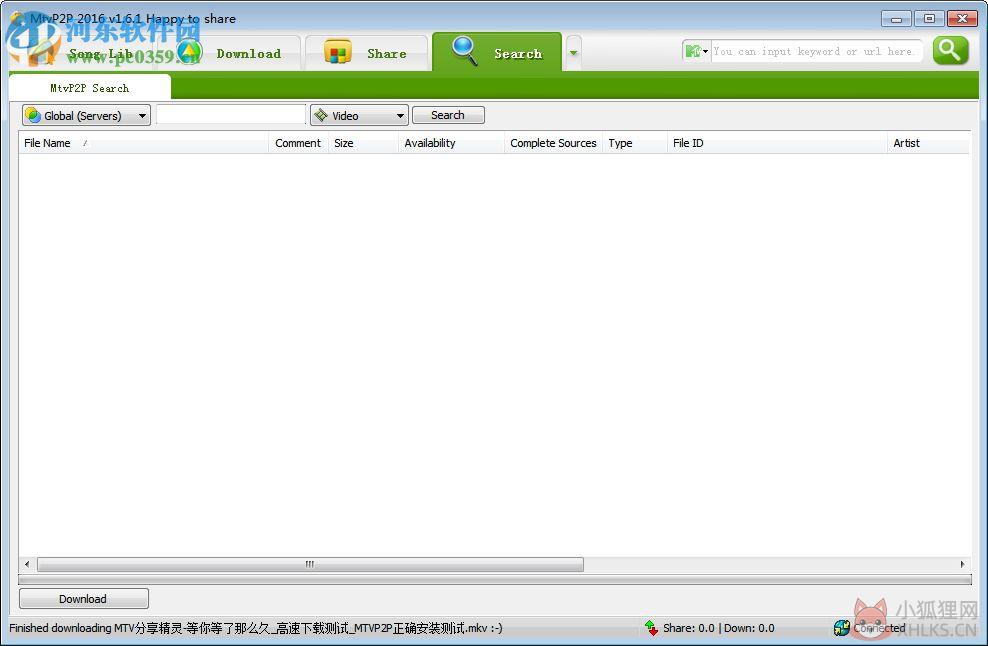Viewport: 988px width, 646px height.
Task: Click the scrollbar left arrow
Action: point(26,564)
